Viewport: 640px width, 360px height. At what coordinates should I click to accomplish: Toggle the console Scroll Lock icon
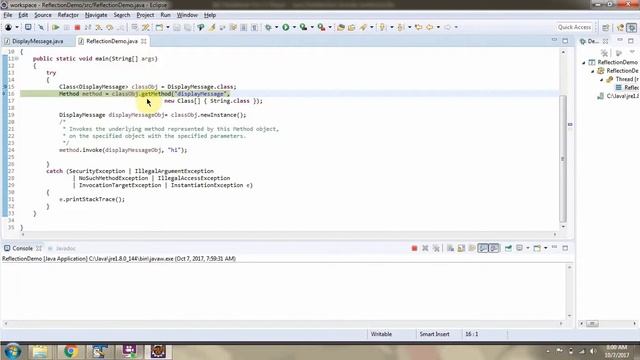tap(461, 248)
